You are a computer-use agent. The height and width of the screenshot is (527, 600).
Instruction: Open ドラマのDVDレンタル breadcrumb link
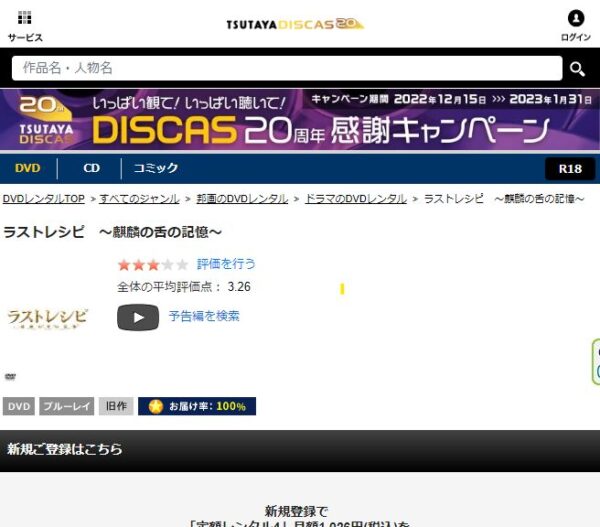[x=355, y=199]
